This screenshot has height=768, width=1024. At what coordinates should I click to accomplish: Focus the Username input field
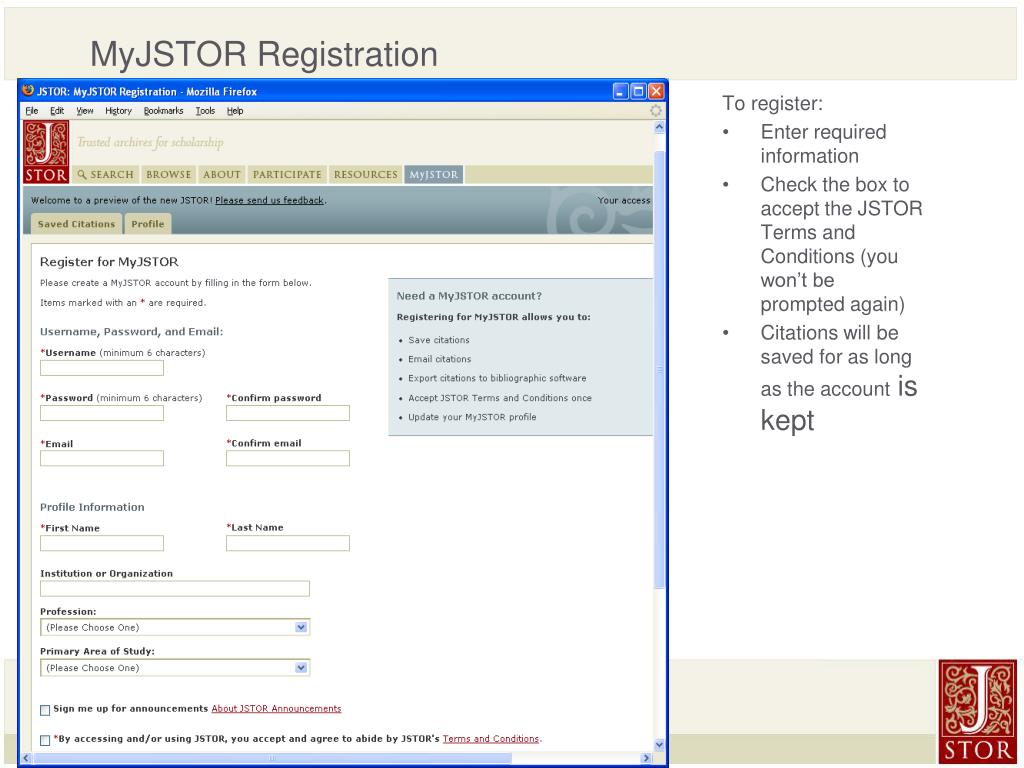pyautogui.click(x=102, y=368)
